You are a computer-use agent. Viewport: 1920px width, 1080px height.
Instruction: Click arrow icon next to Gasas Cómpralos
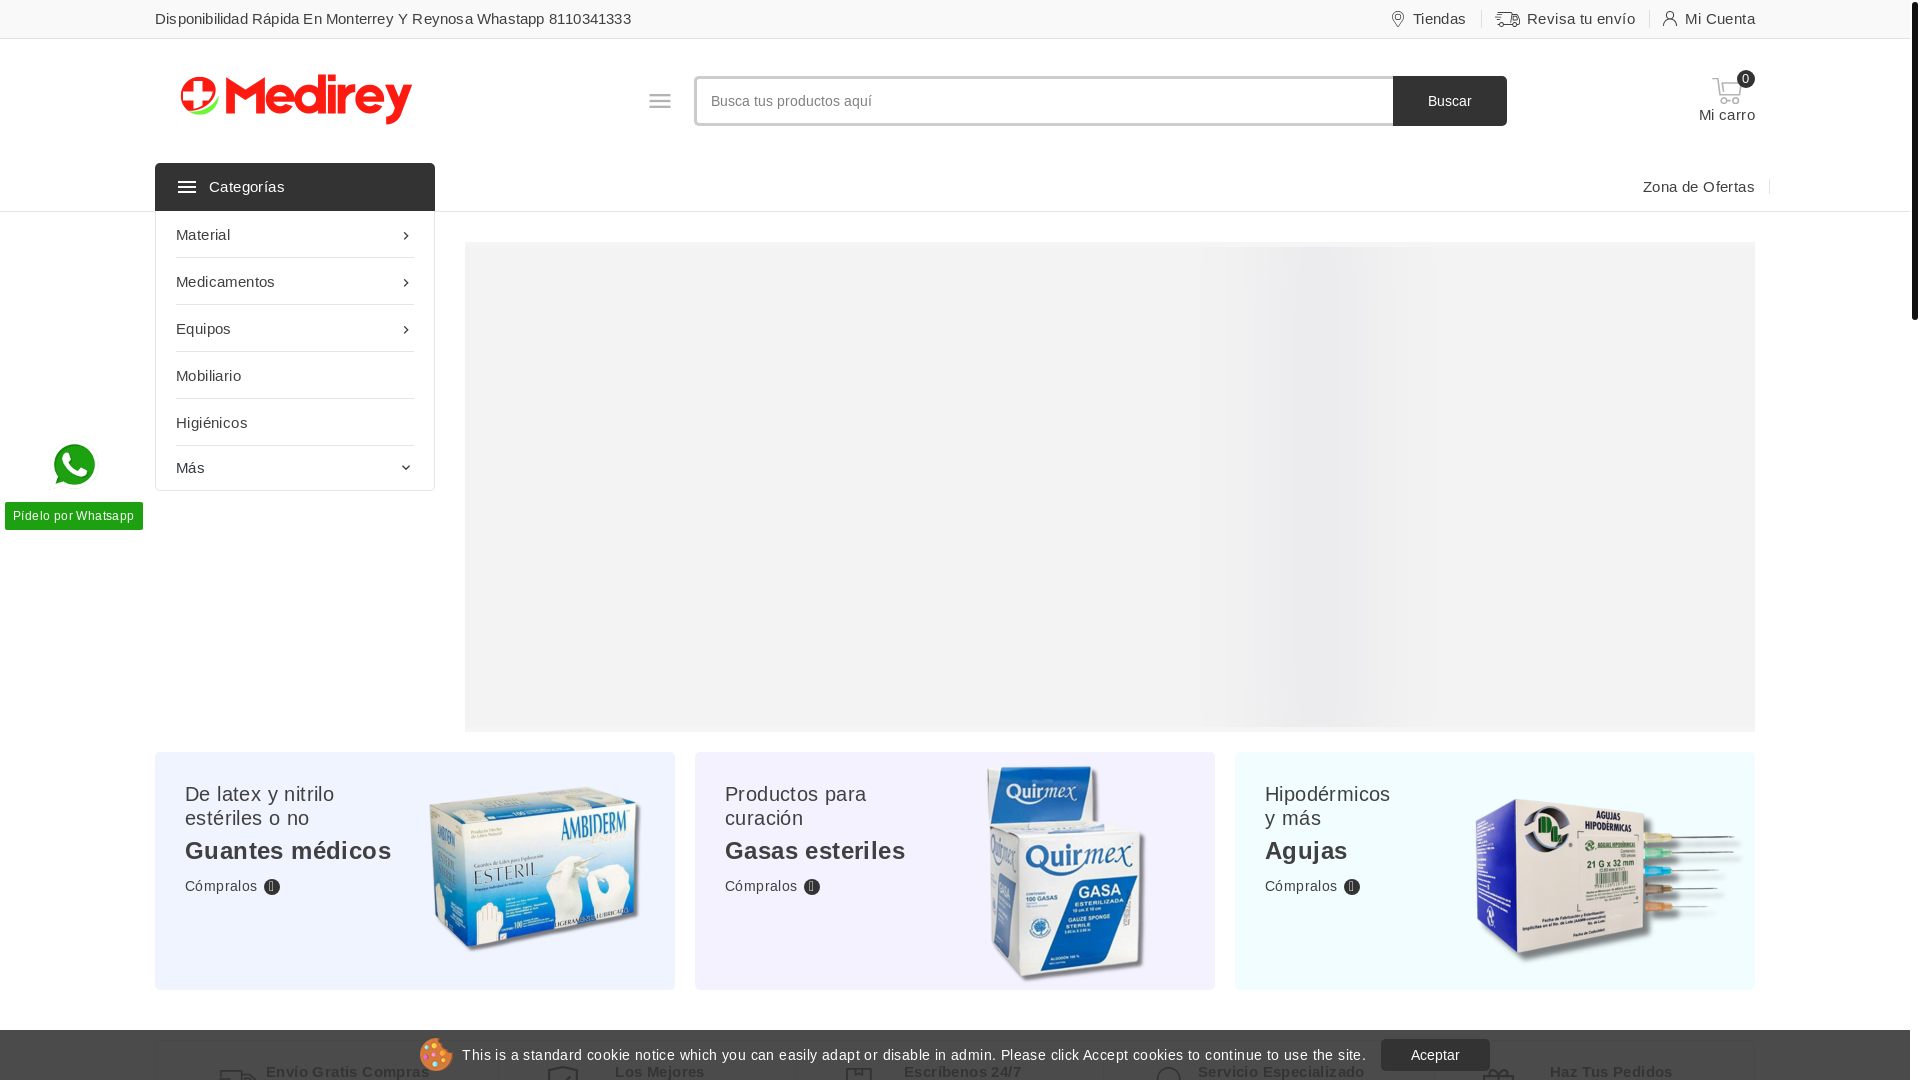(x=812, y=887)
